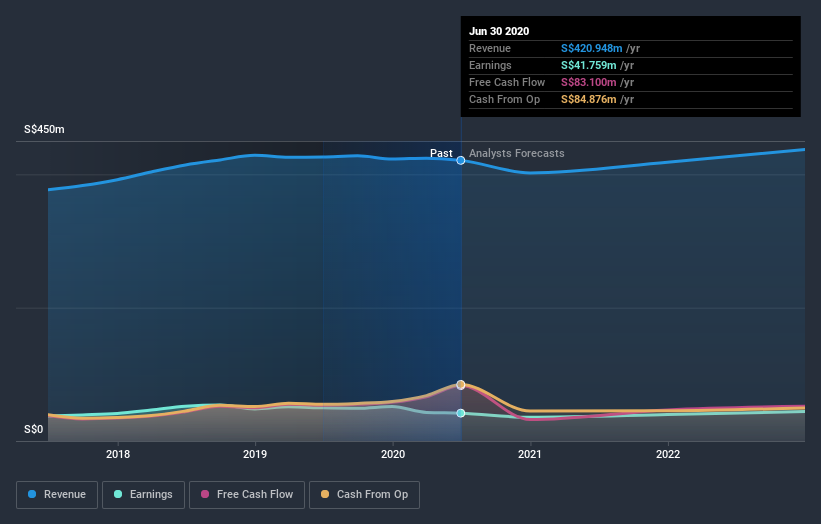
Task: Click the 2020 x-axis label
Action: click(393, 454)
